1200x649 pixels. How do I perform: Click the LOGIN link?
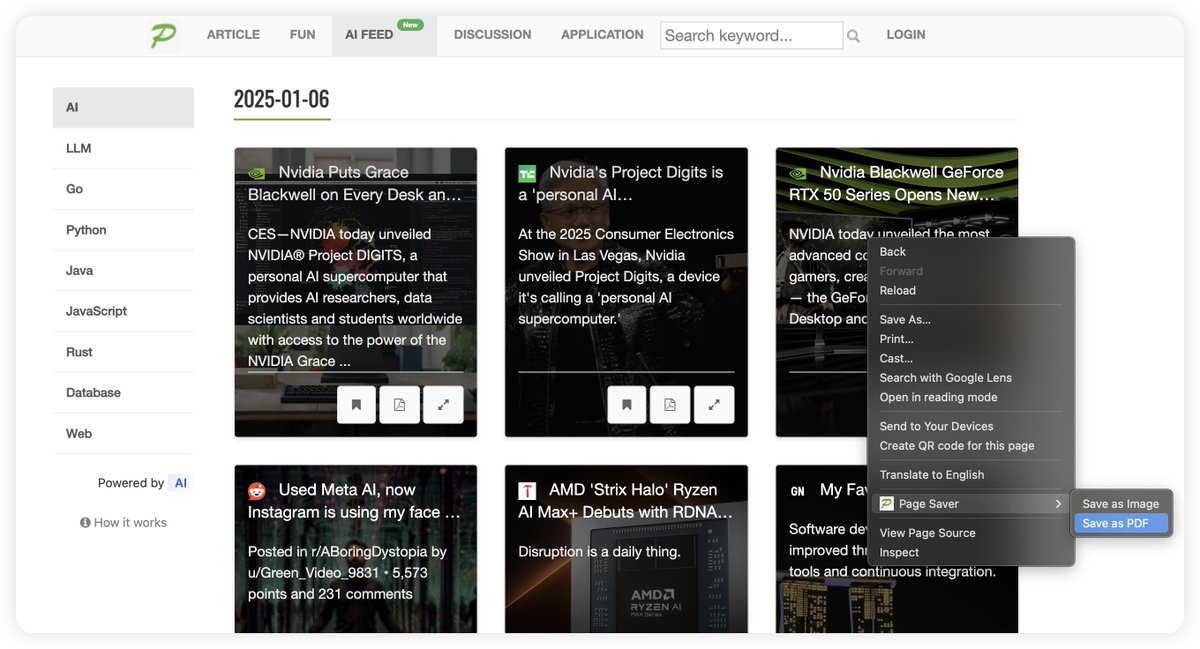click(x=906, y=35)
